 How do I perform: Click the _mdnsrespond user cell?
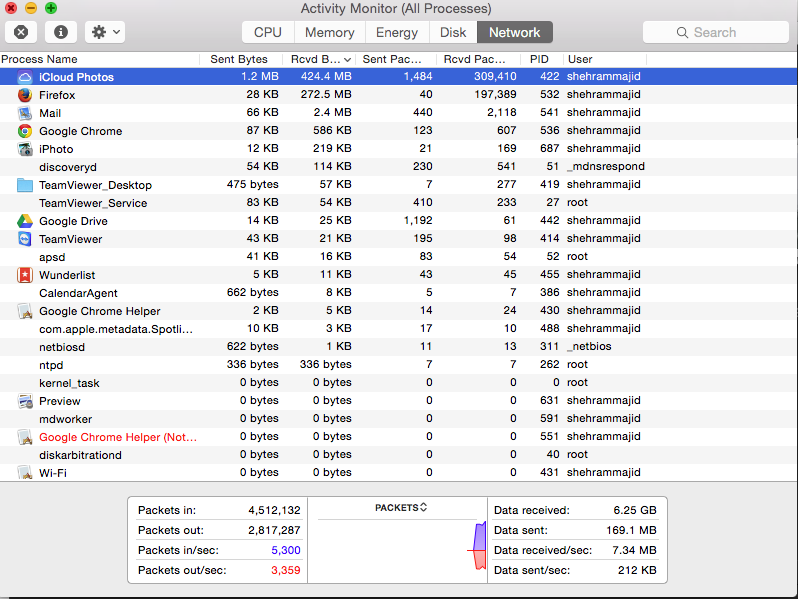(606, 166)
